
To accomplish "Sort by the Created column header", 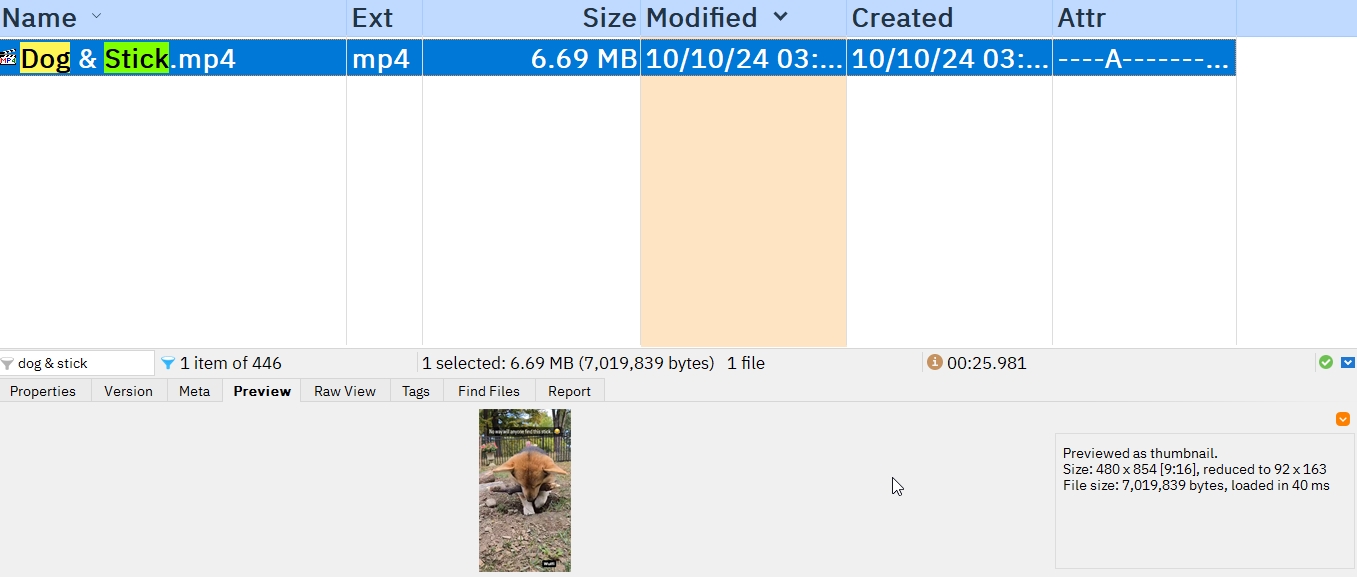I will (902, 18).
